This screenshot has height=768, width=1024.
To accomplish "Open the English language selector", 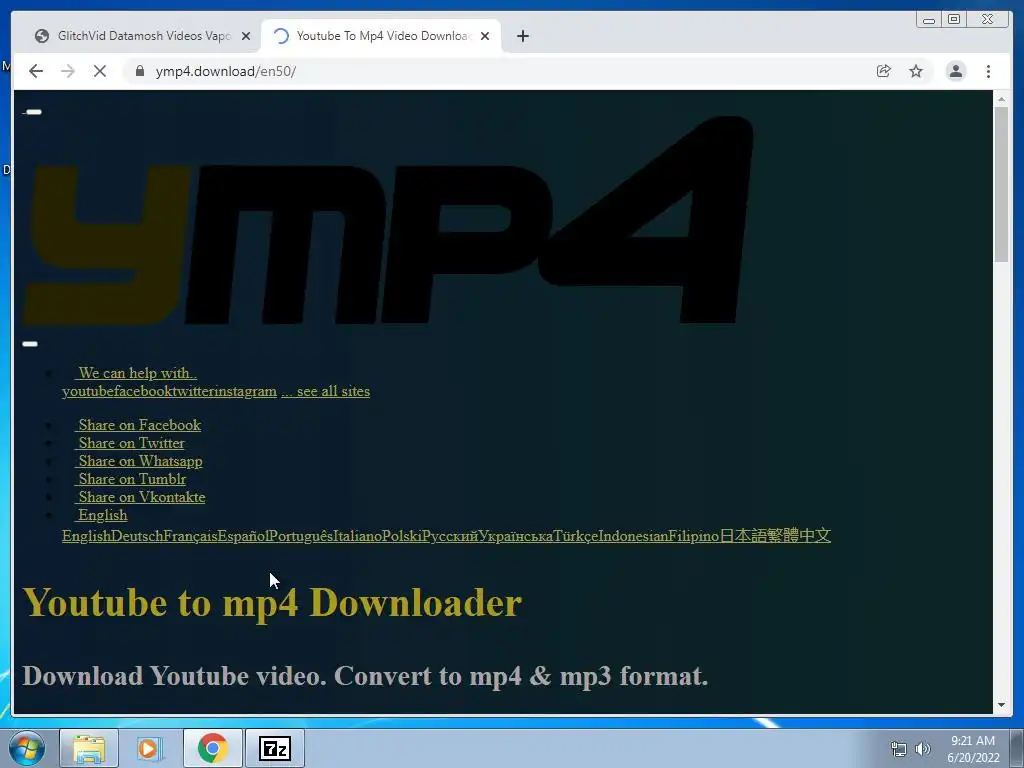I will 101,515.
